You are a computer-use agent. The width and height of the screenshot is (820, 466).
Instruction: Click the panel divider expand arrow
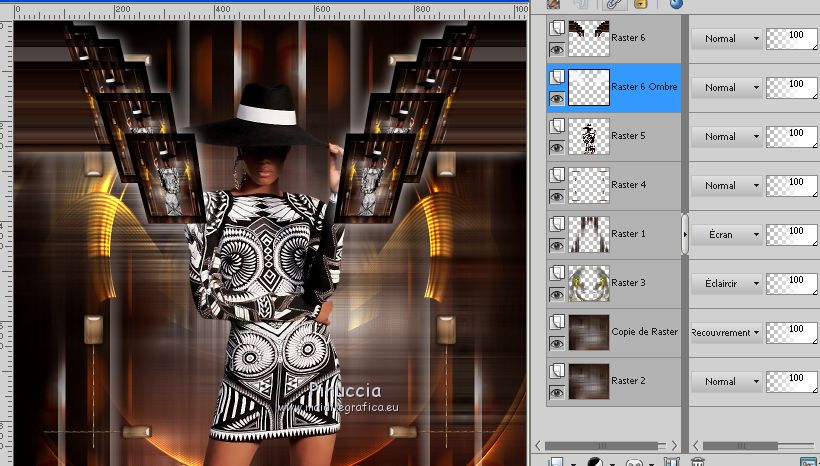coord(685,234)
